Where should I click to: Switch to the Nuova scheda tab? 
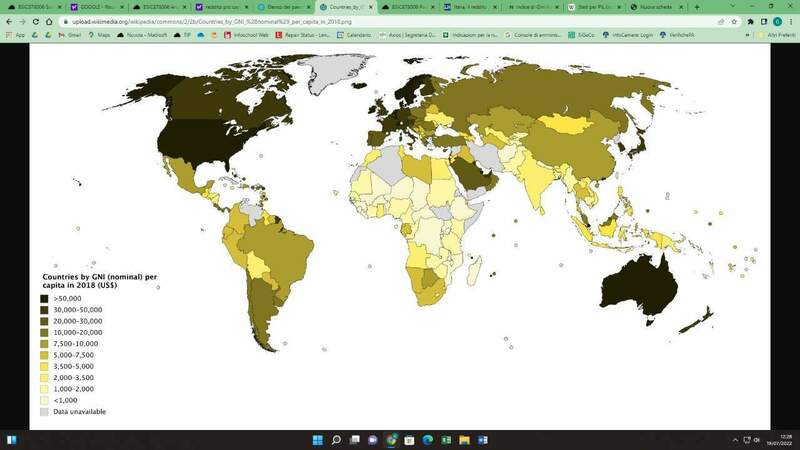655,7
